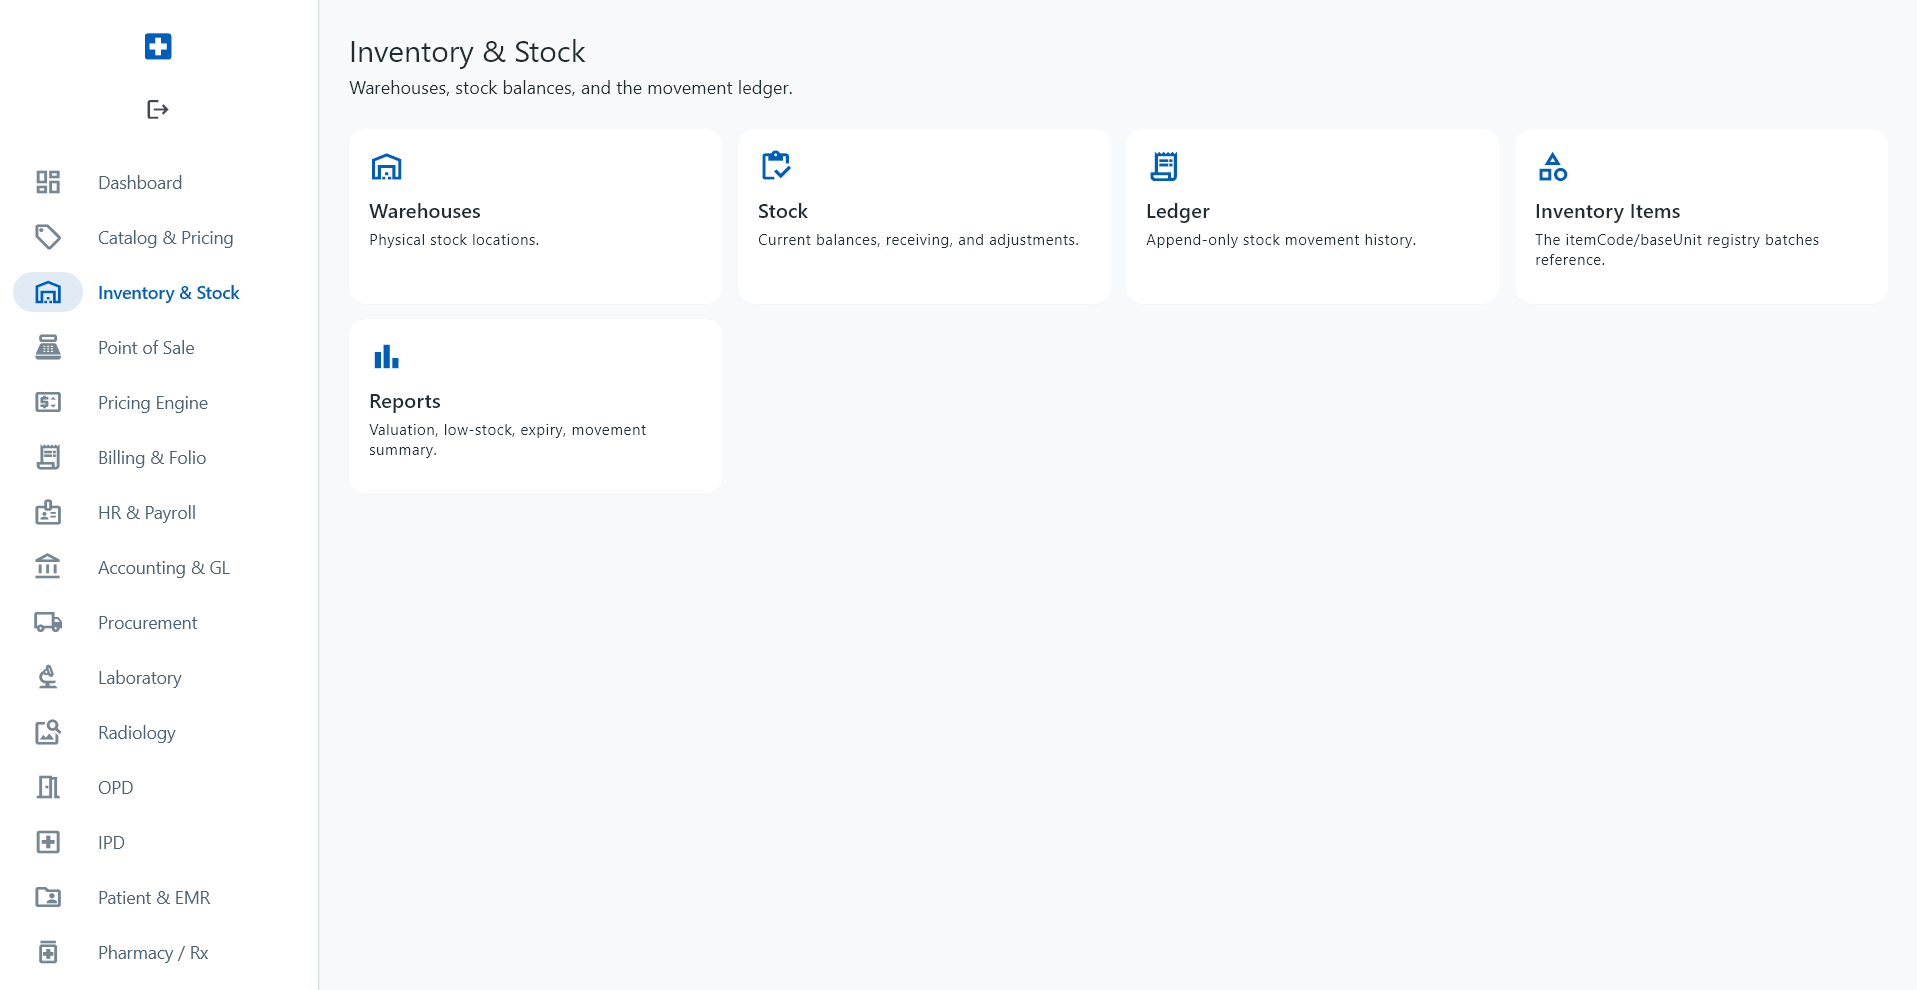Viewport: 1917px width, 990px height.
Task: Click the Catalog & Pricing tag icon
Action: (48, 237)
